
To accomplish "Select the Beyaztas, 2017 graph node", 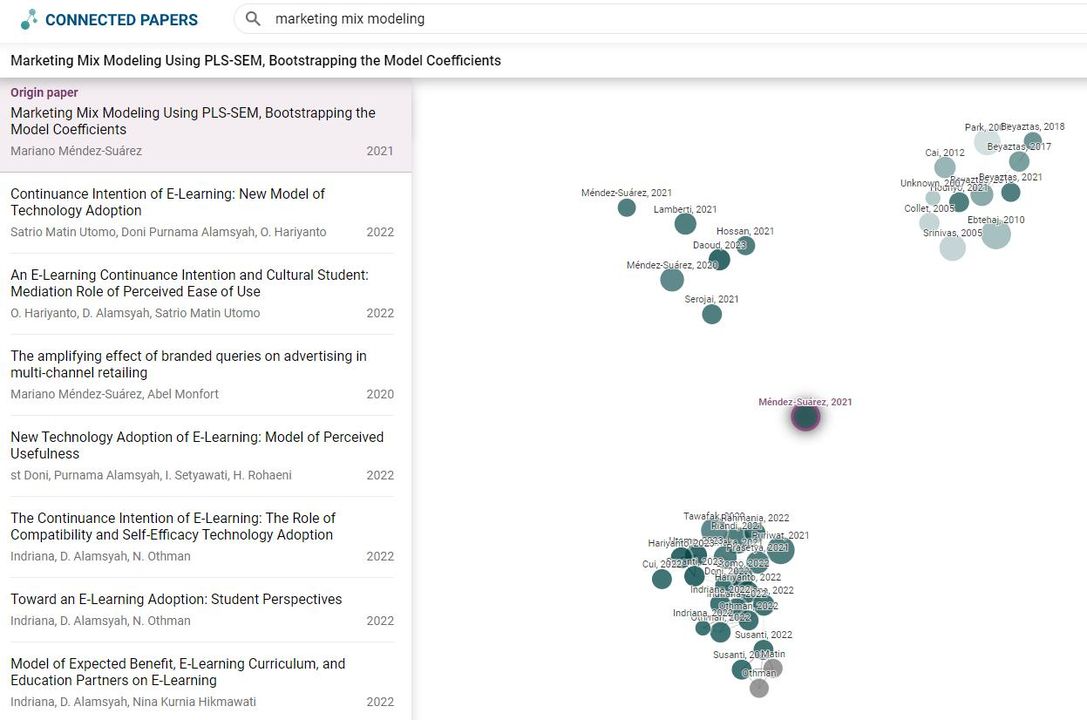I will [x=1019, y=161].
